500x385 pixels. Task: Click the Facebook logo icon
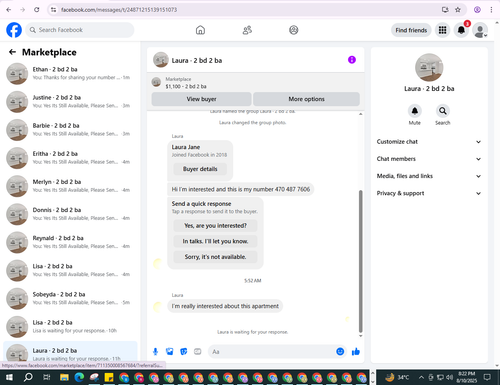14,30
